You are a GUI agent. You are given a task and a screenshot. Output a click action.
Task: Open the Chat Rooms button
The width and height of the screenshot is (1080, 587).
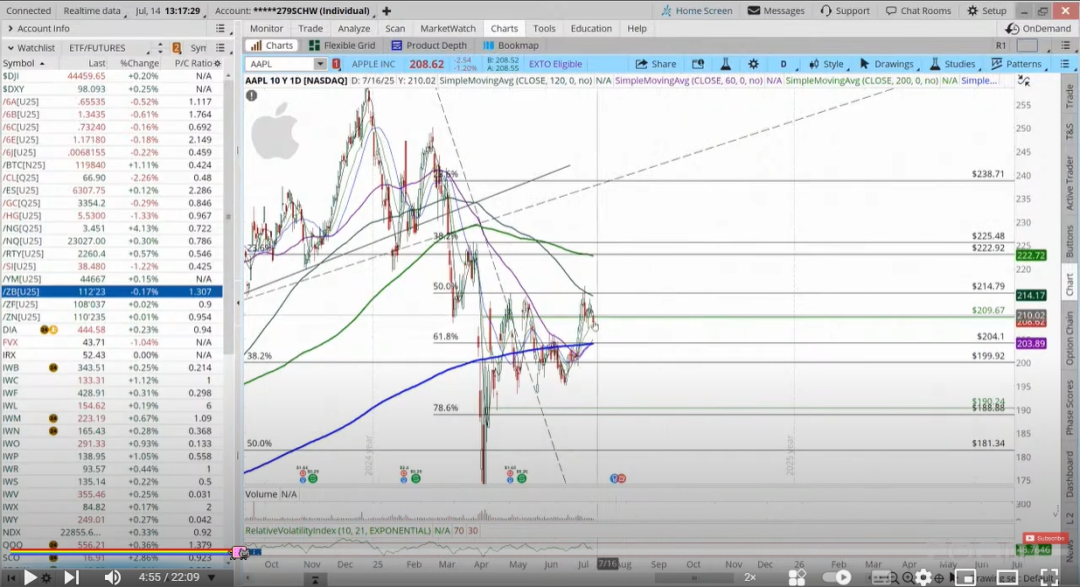[x=918, y=10]
